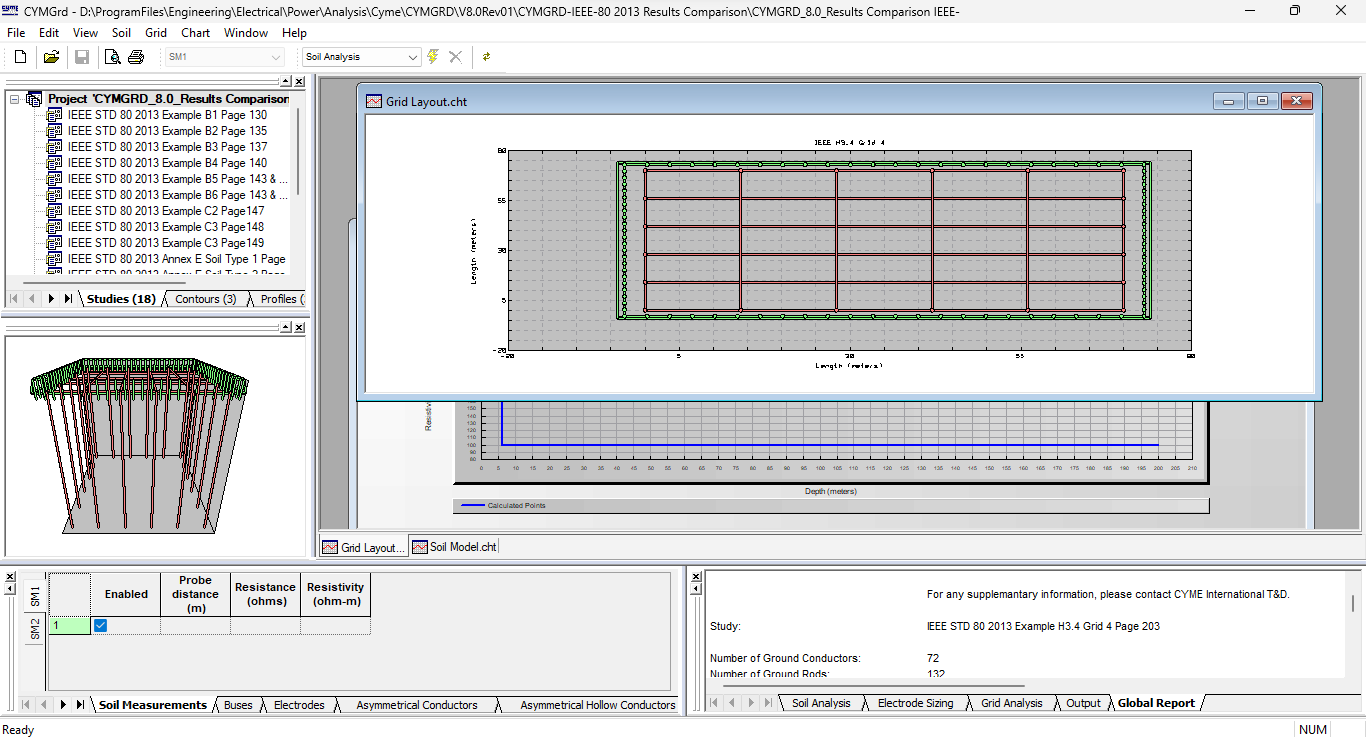
Task: Open the Soil menu
Action: 121,32
